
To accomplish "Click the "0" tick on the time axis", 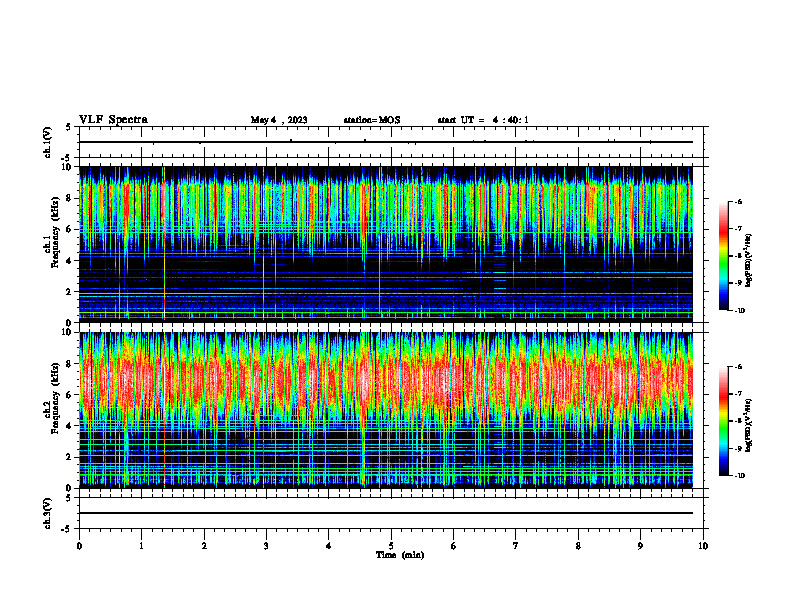I will [x=79, y=546].
